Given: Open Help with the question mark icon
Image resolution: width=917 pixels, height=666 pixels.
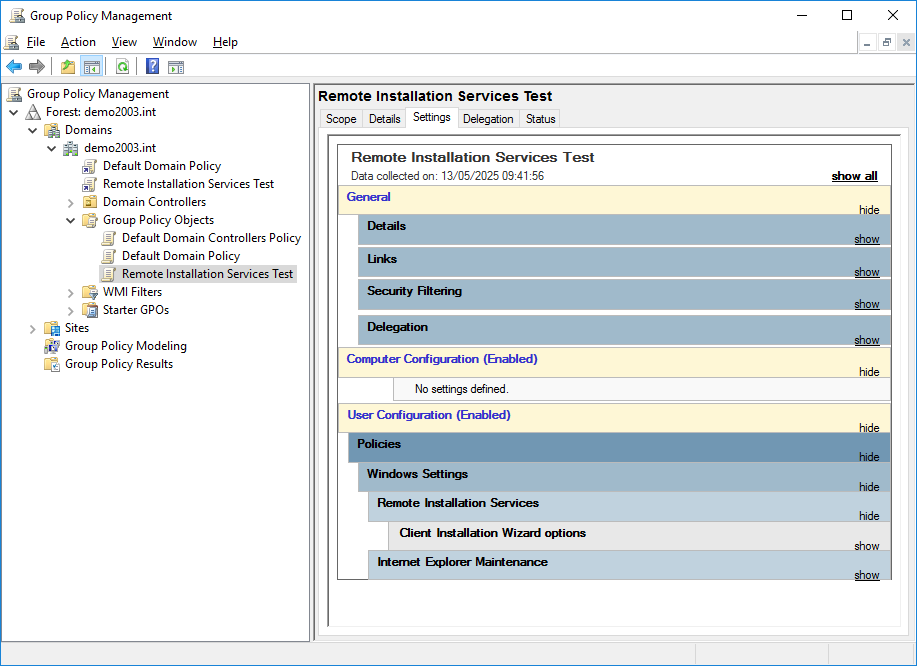Looking at the screenshot, I should (x=152, y=67).
